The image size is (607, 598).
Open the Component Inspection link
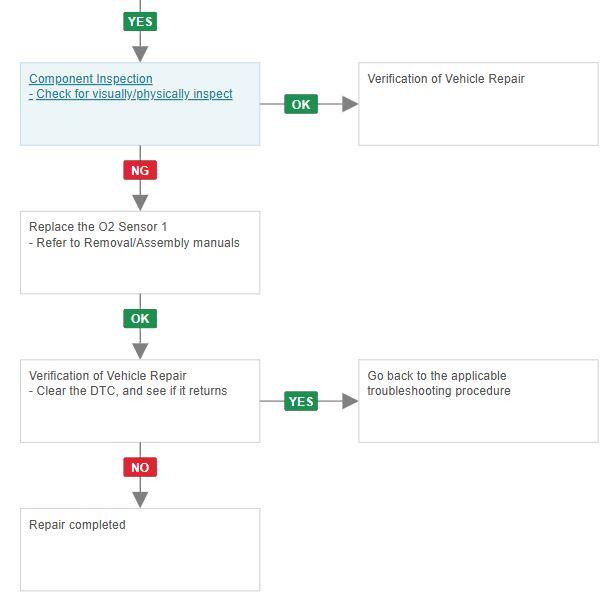91,79
